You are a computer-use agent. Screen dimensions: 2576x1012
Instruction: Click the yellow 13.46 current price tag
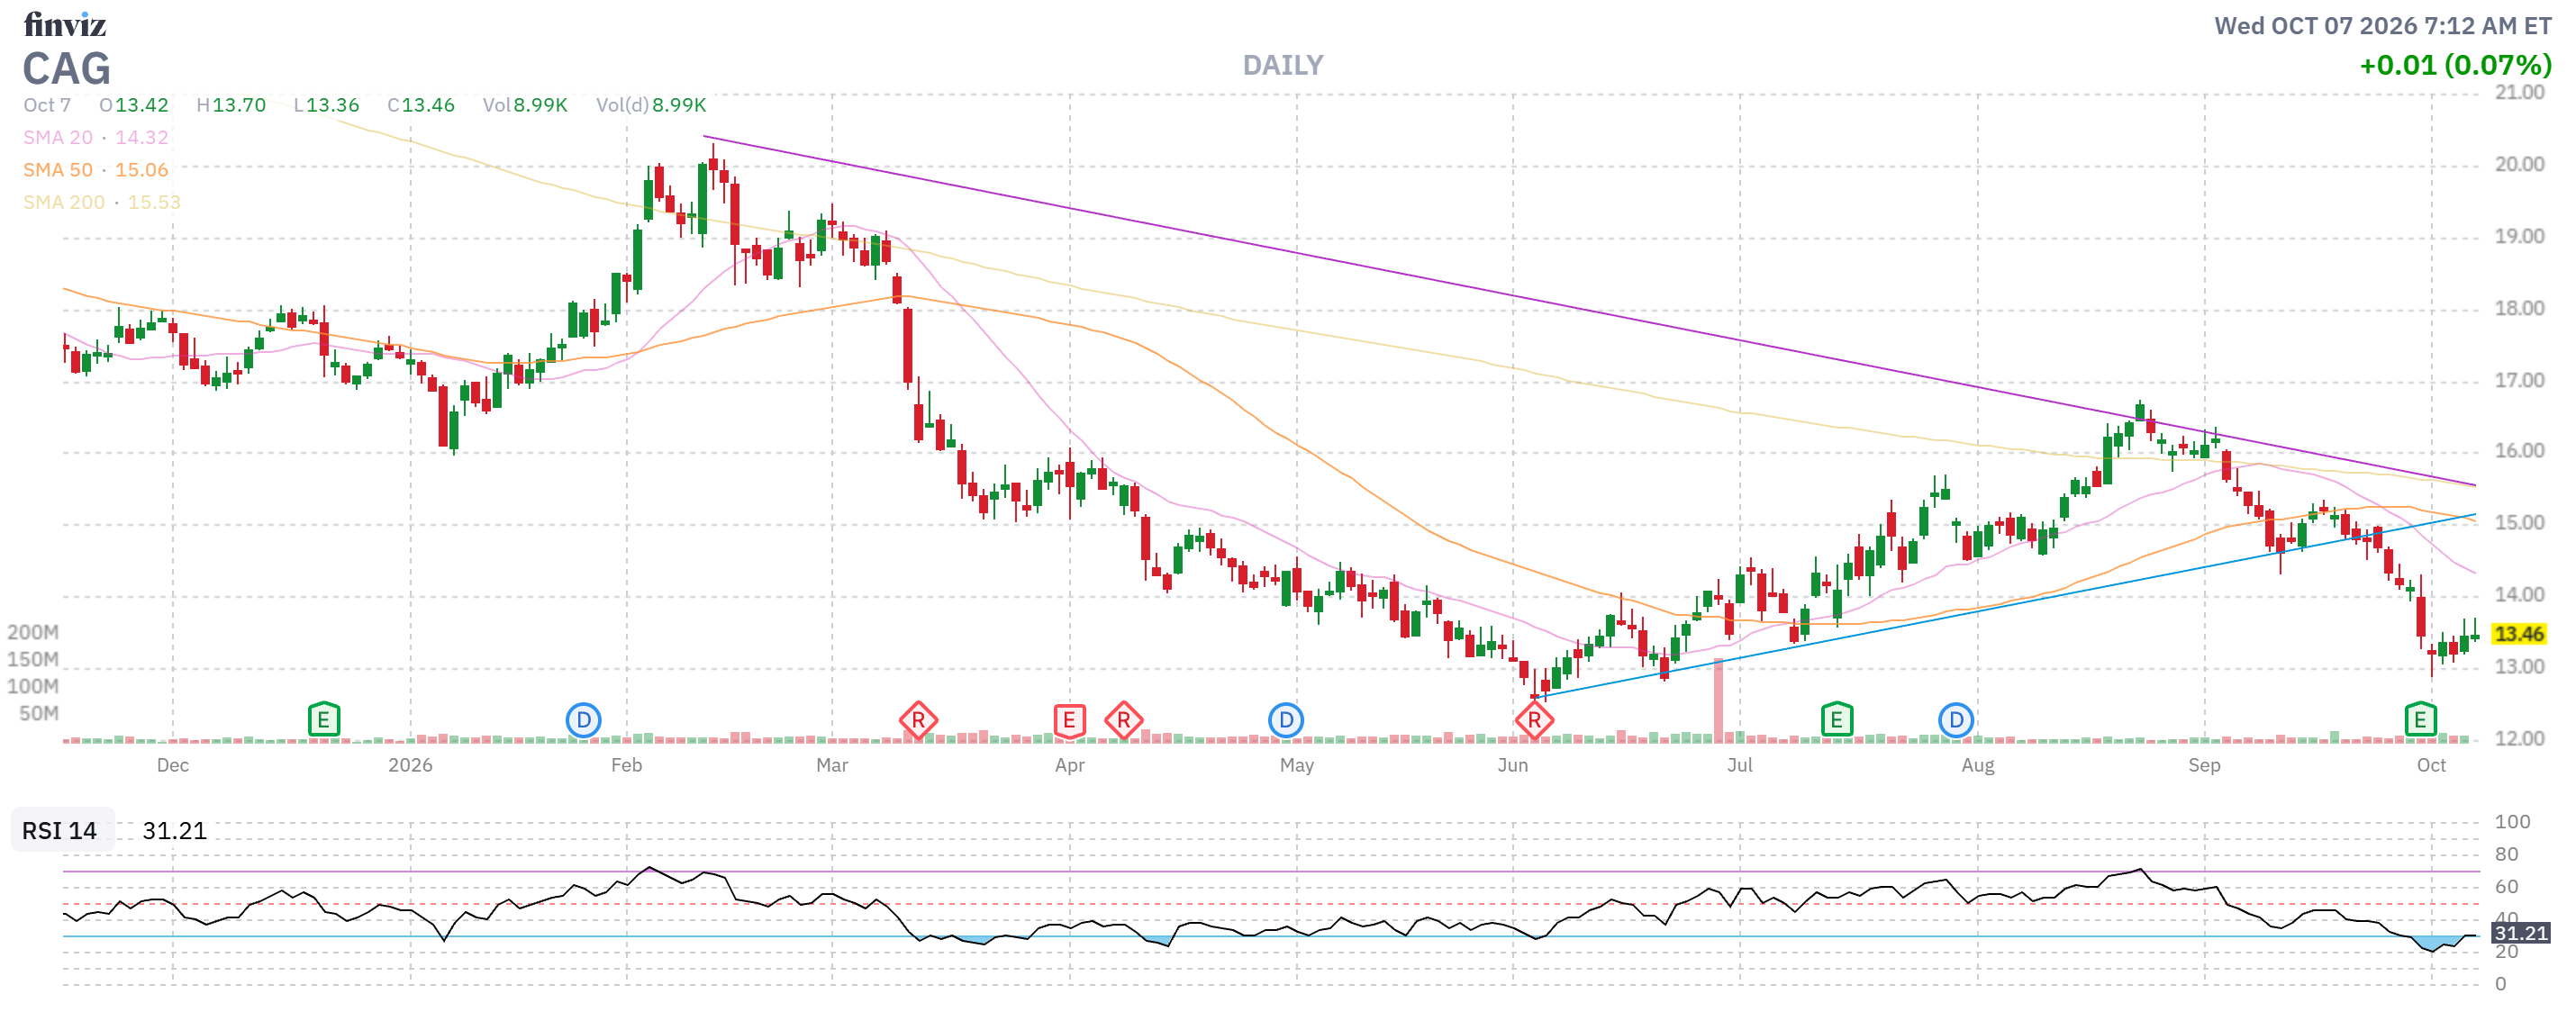click(x=2519, y=634)
